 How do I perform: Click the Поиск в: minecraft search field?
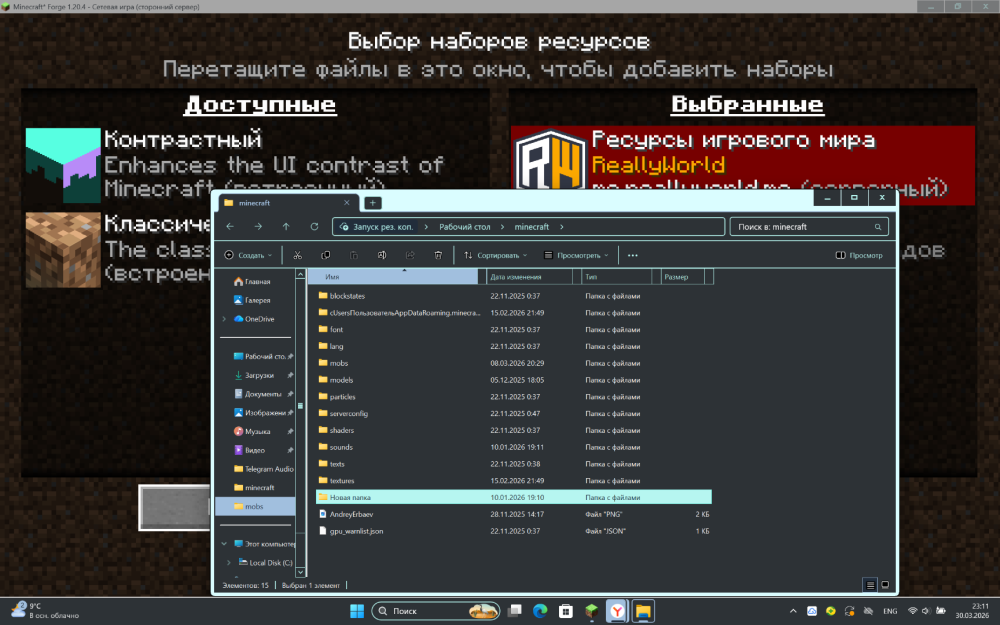(x=809, y=227)
